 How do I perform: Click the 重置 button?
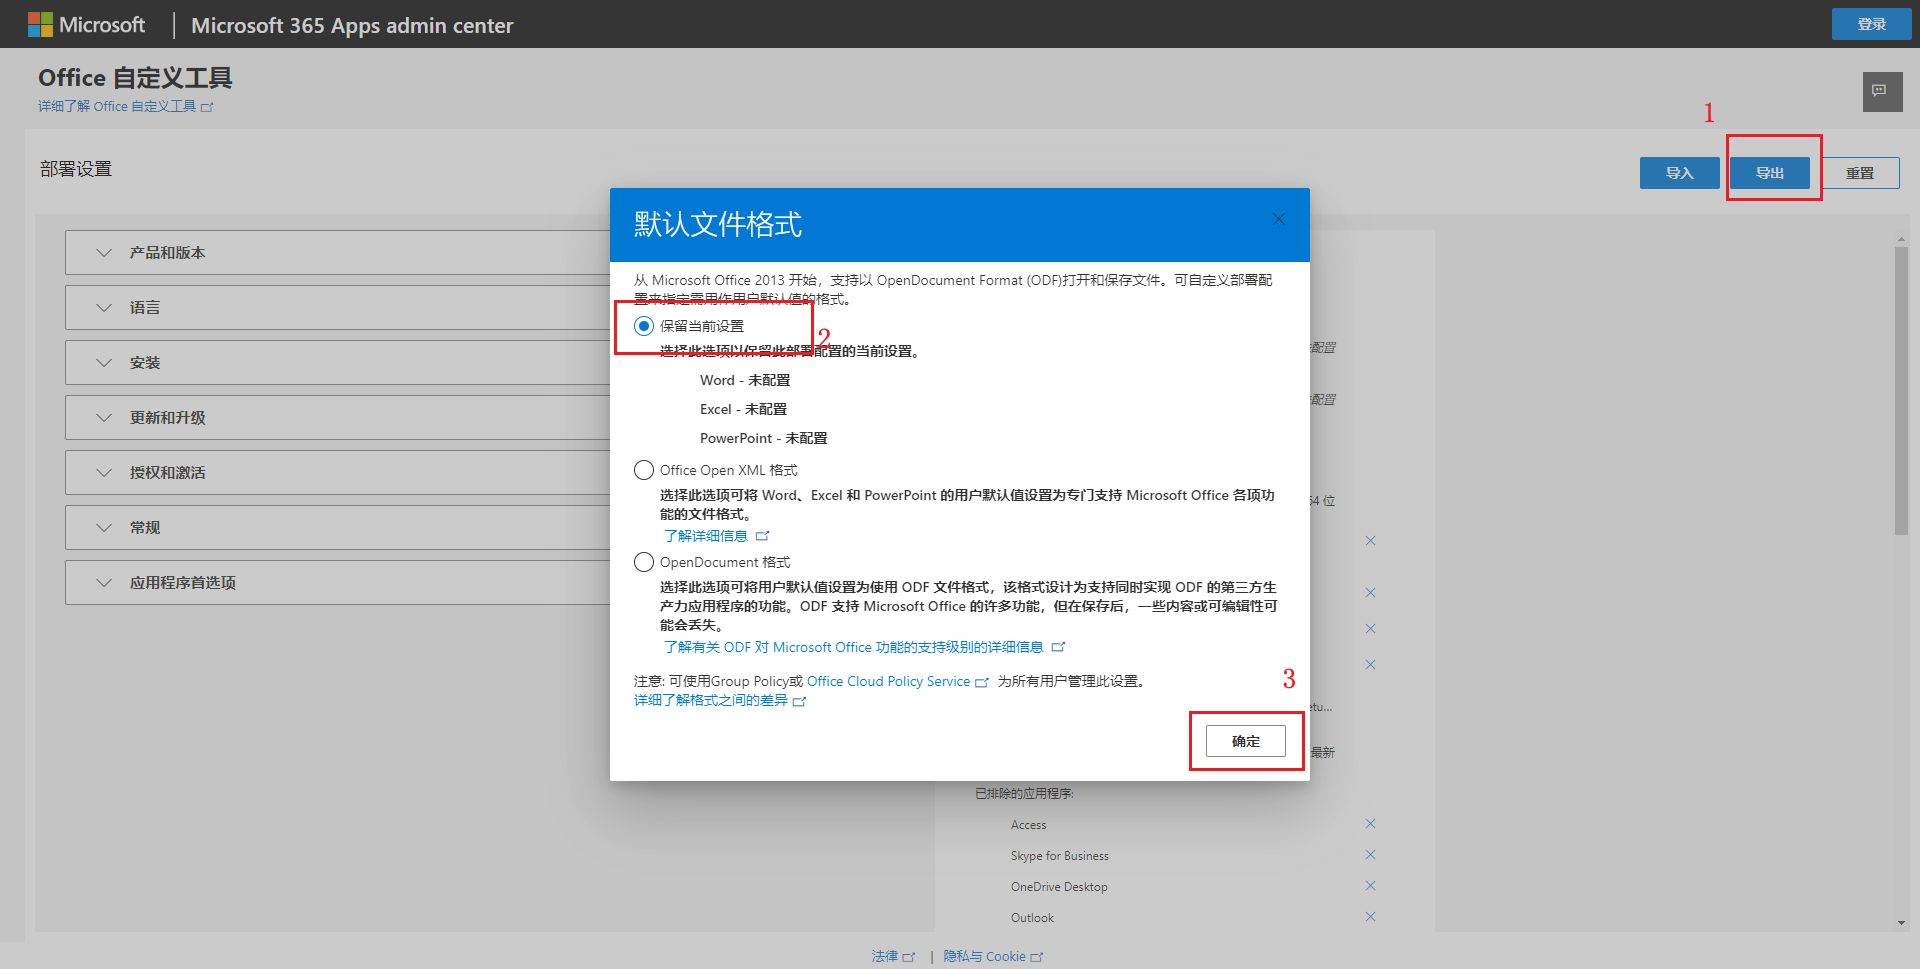click(1860, 173)
